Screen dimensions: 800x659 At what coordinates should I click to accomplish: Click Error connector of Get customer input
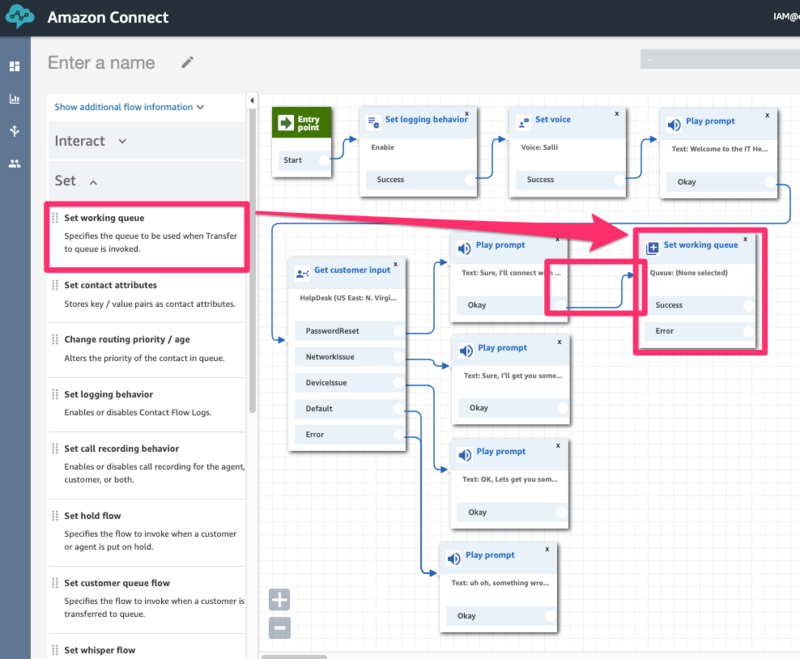(399, 434)
